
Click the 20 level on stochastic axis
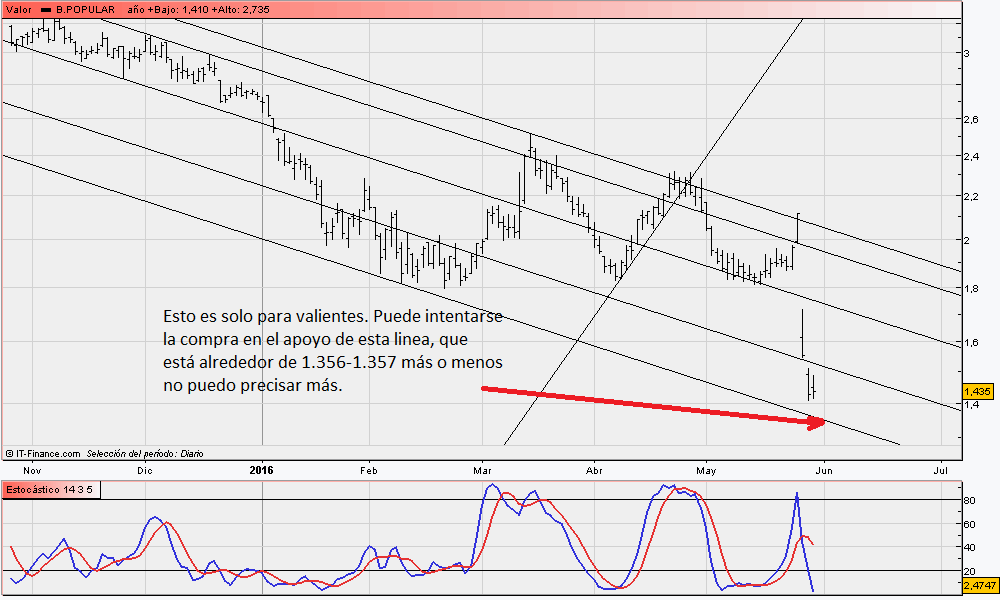(969, 571)
